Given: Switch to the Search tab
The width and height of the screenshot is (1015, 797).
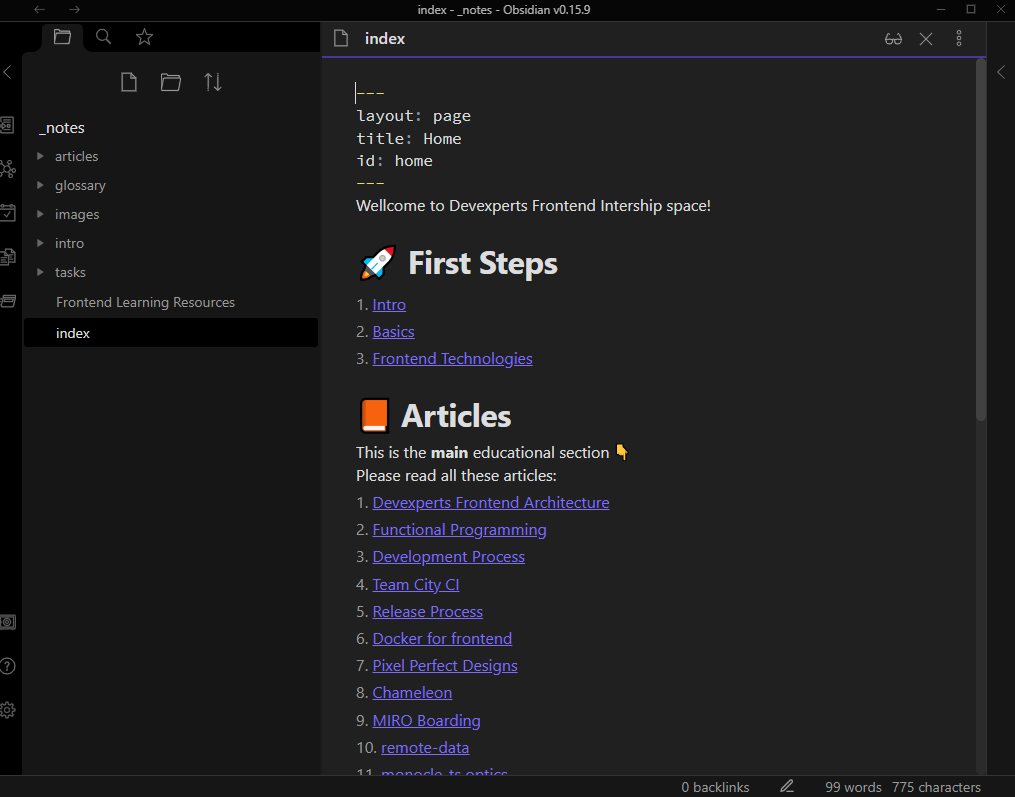Looking at the screenshot, I should tap(103, 37).
